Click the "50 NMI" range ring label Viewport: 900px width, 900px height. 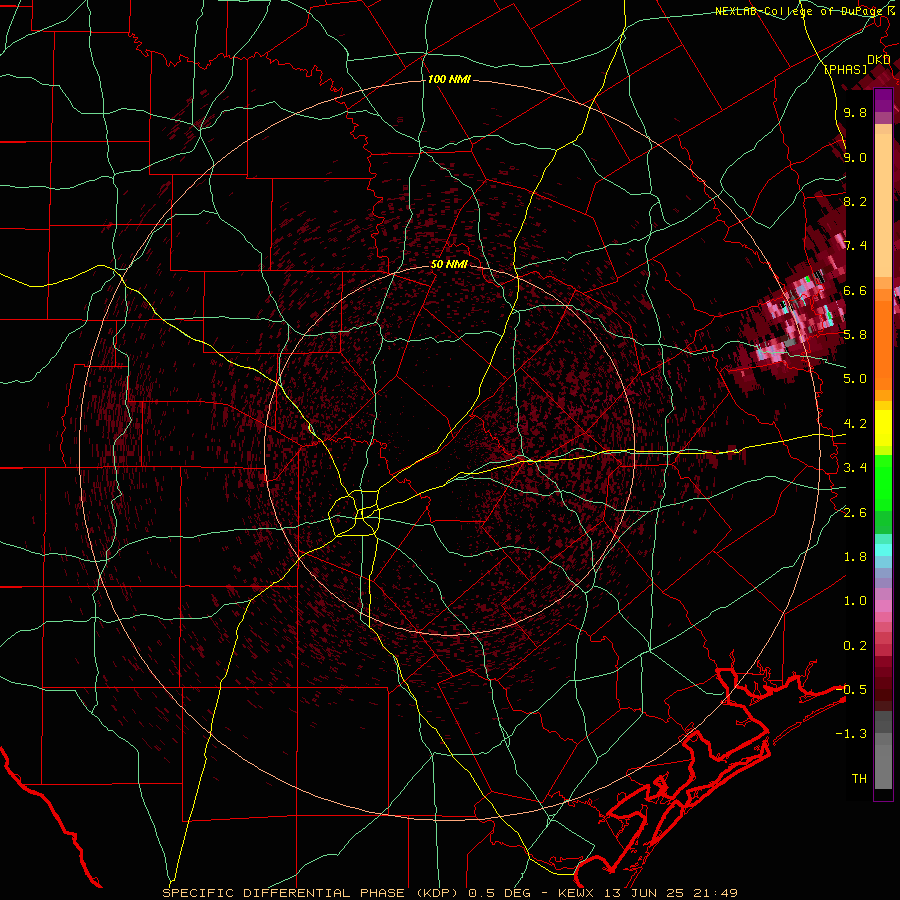coord(449,265)
